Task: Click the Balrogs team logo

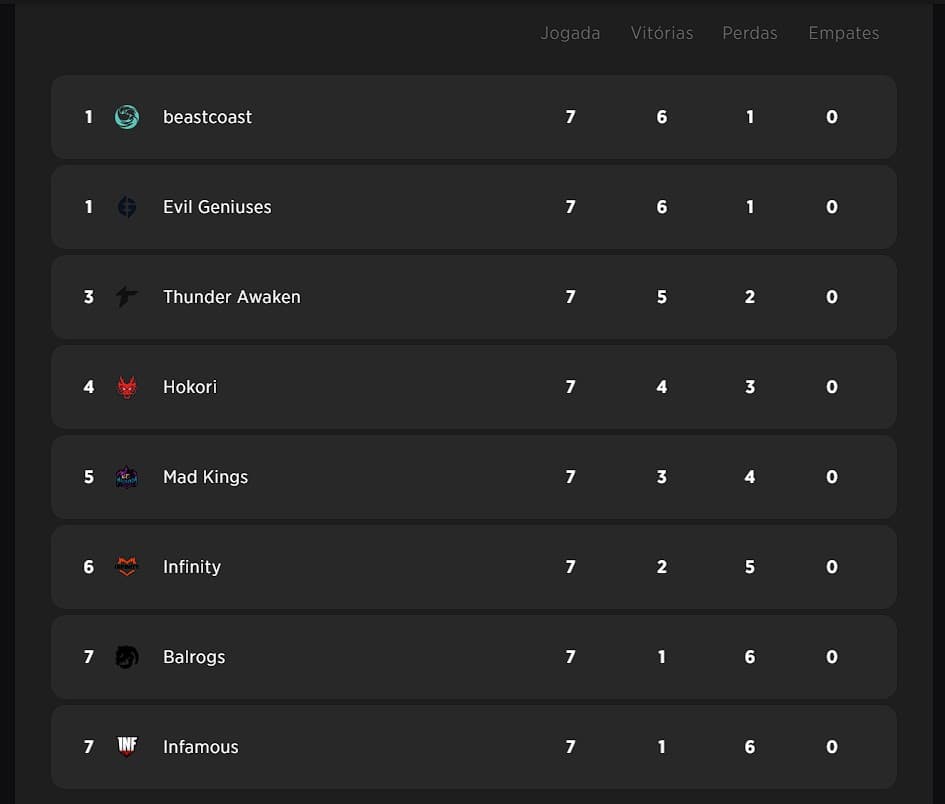Action: (127, 657)
